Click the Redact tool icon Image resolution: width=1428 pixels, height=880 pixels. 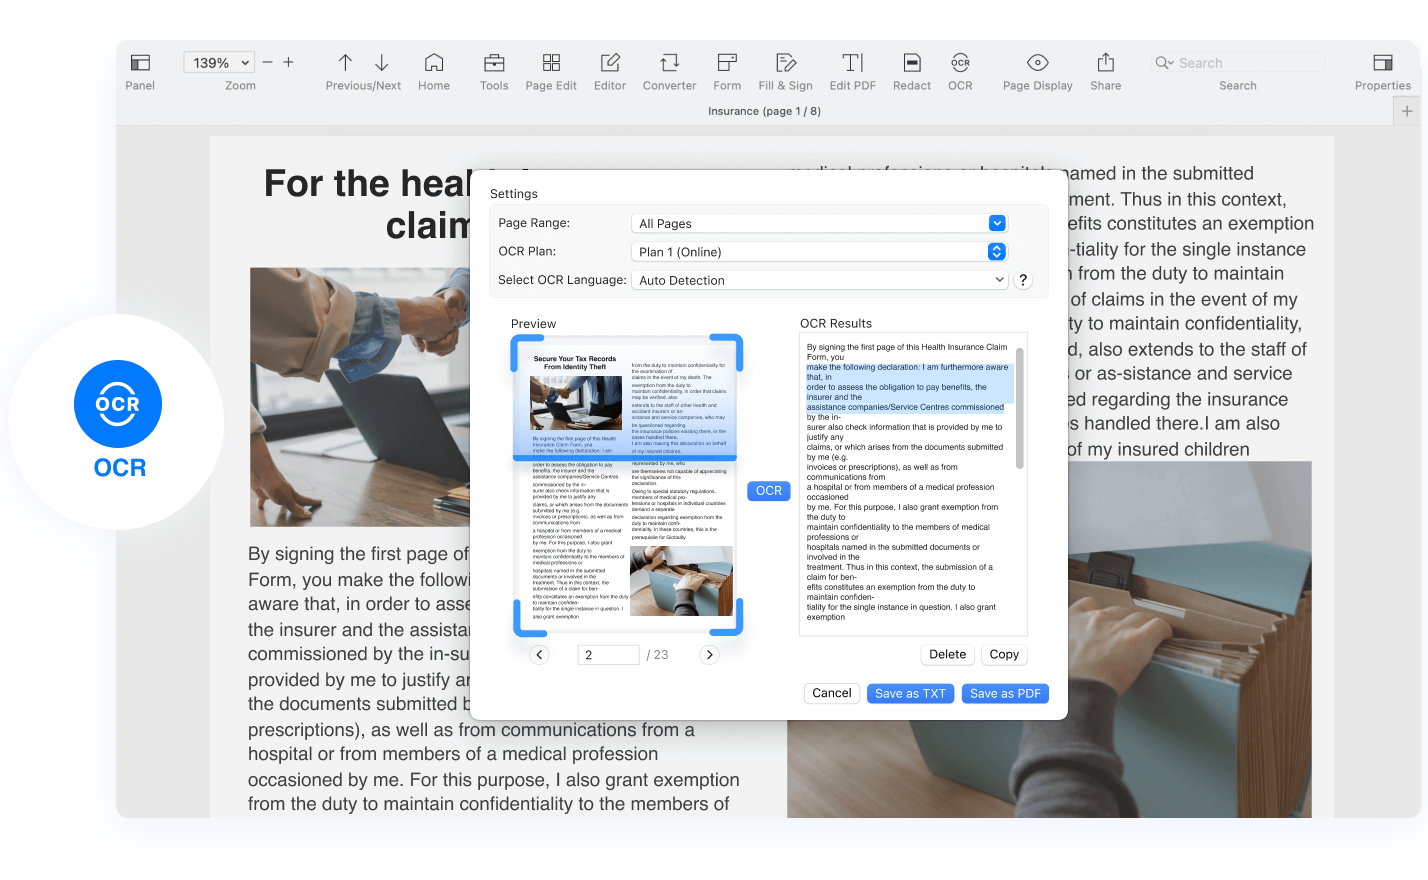click(x=911, y=63)
